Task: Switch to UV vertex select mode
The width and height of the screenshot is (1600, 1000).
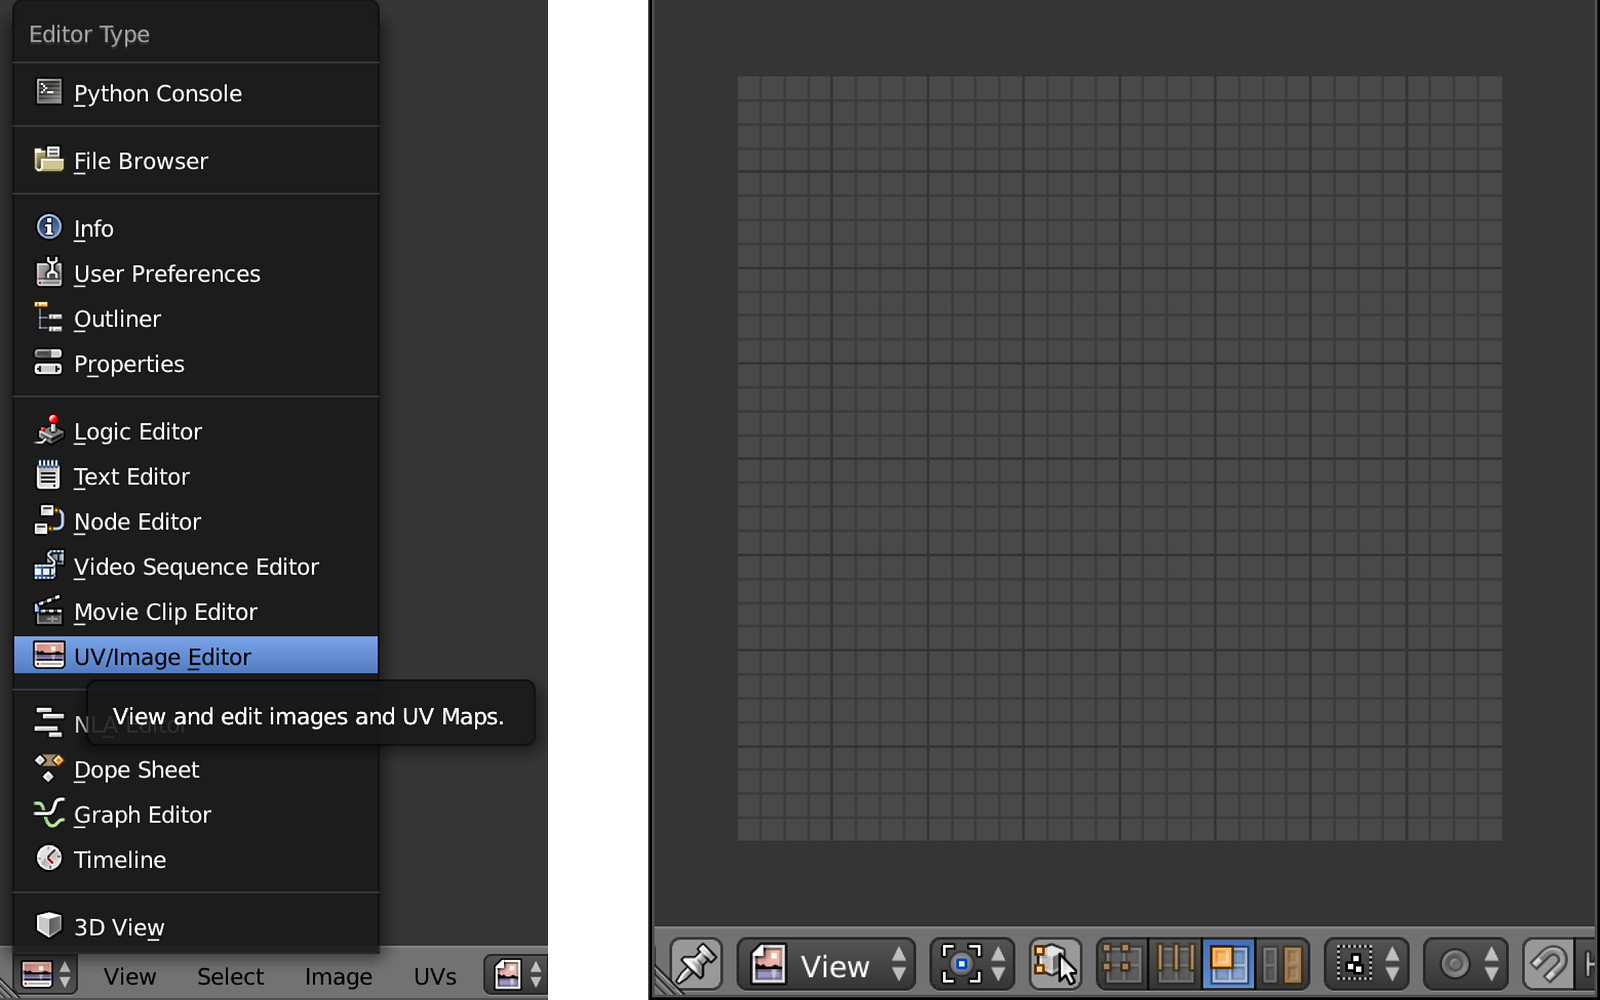Action: pos(1122,965)
